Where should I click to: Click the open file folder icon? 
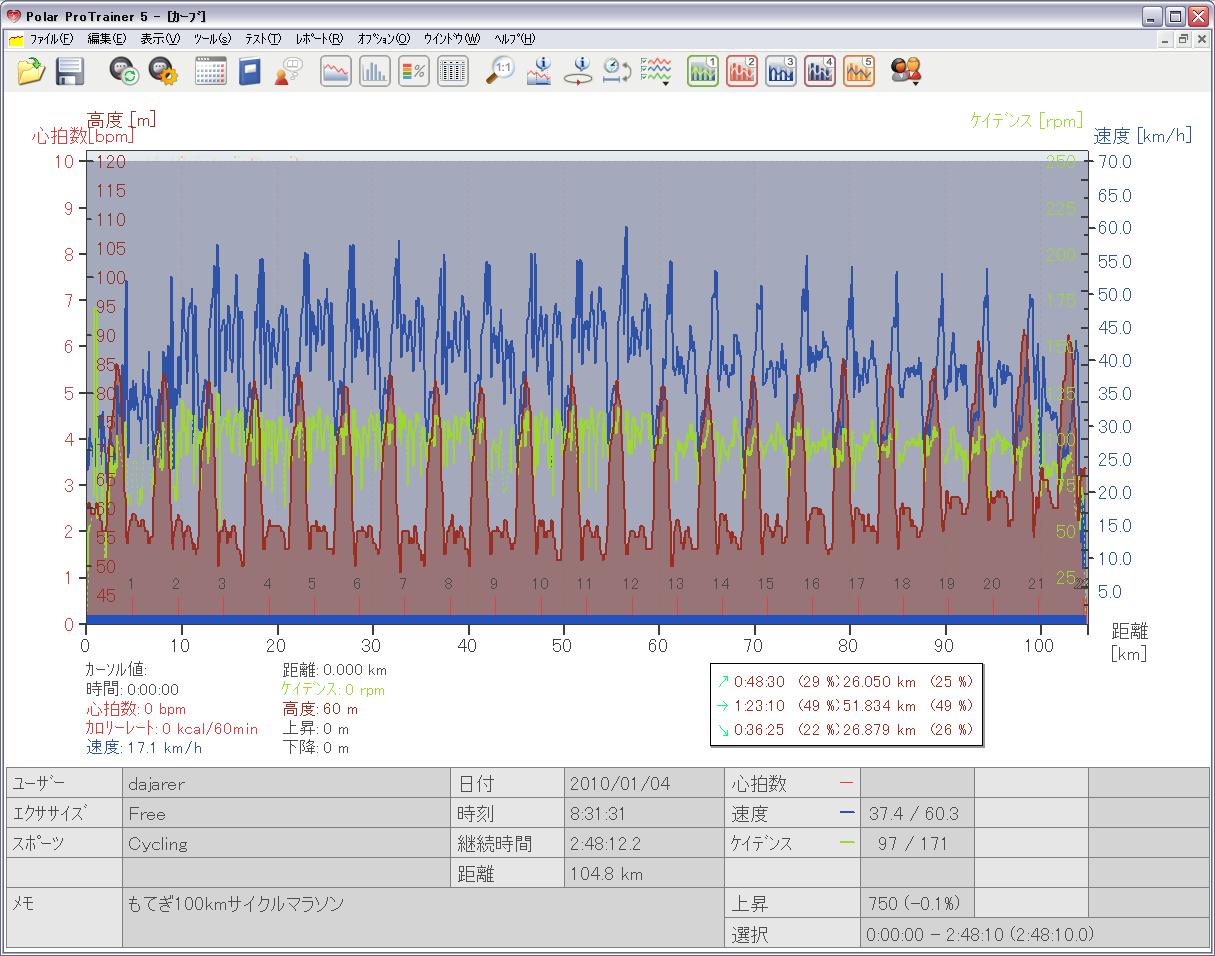point(32,71)
